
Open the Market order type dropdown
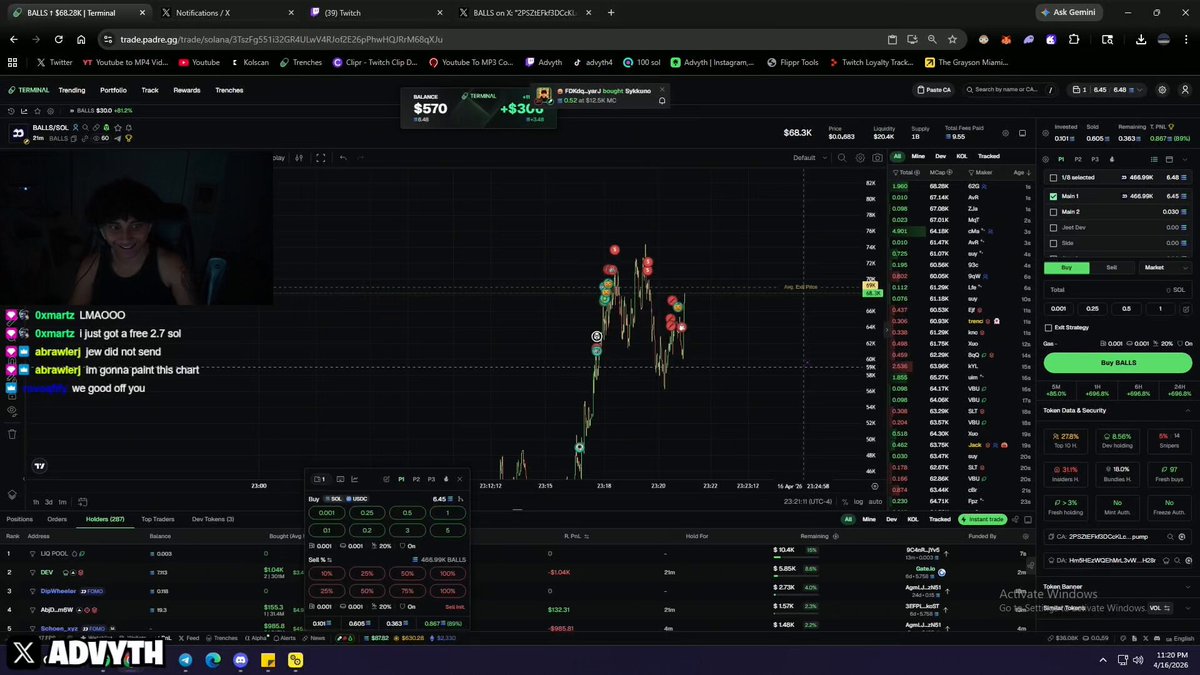[1166, 267]
